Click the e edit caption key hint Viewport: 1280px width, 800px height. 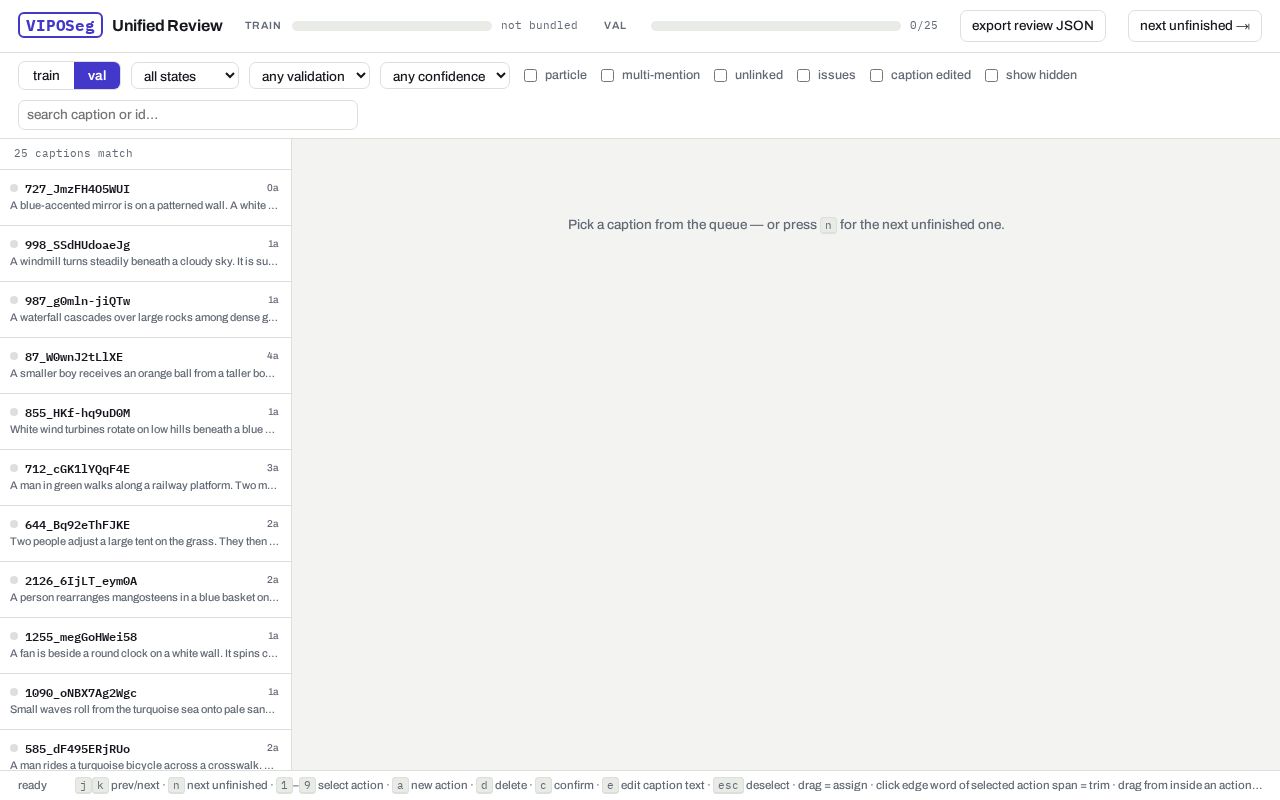610,786
